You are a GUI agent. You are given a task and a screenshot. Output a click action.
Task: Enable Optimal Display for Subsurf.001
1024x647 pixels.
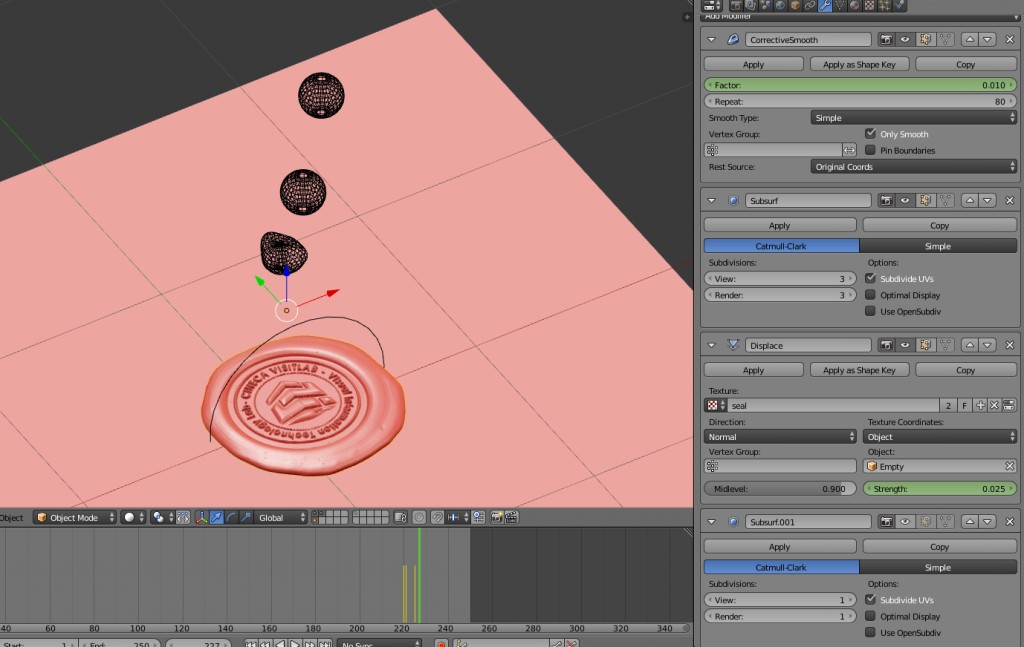coord(871,617)
